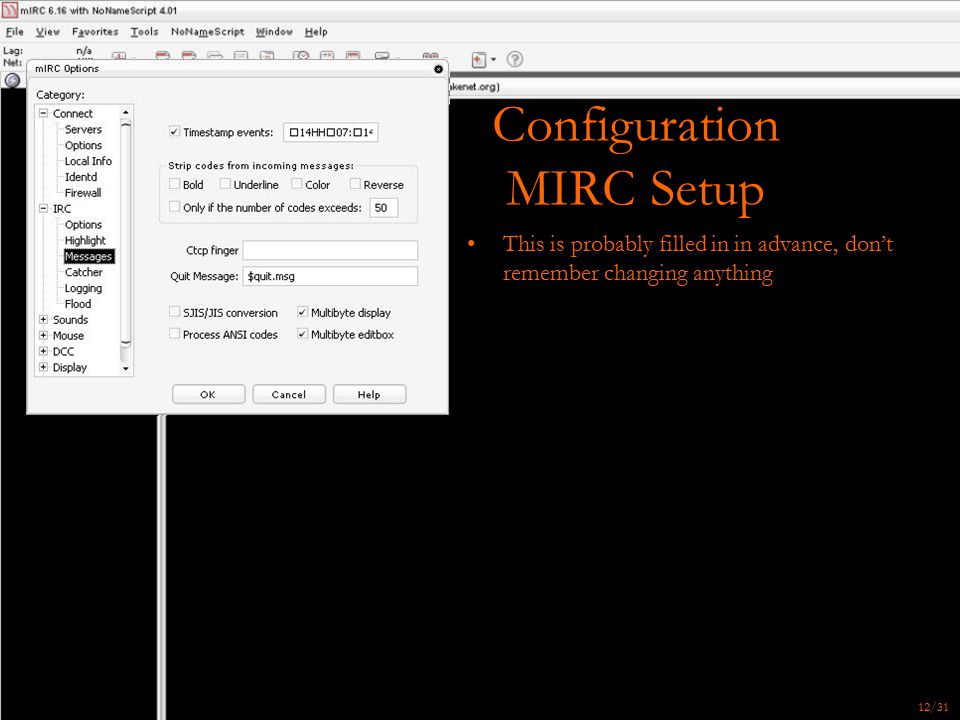The height and width of the screenshot is (720, 960).
Task: Enable the Bold strip code checkbox
Action: (174, 184)
